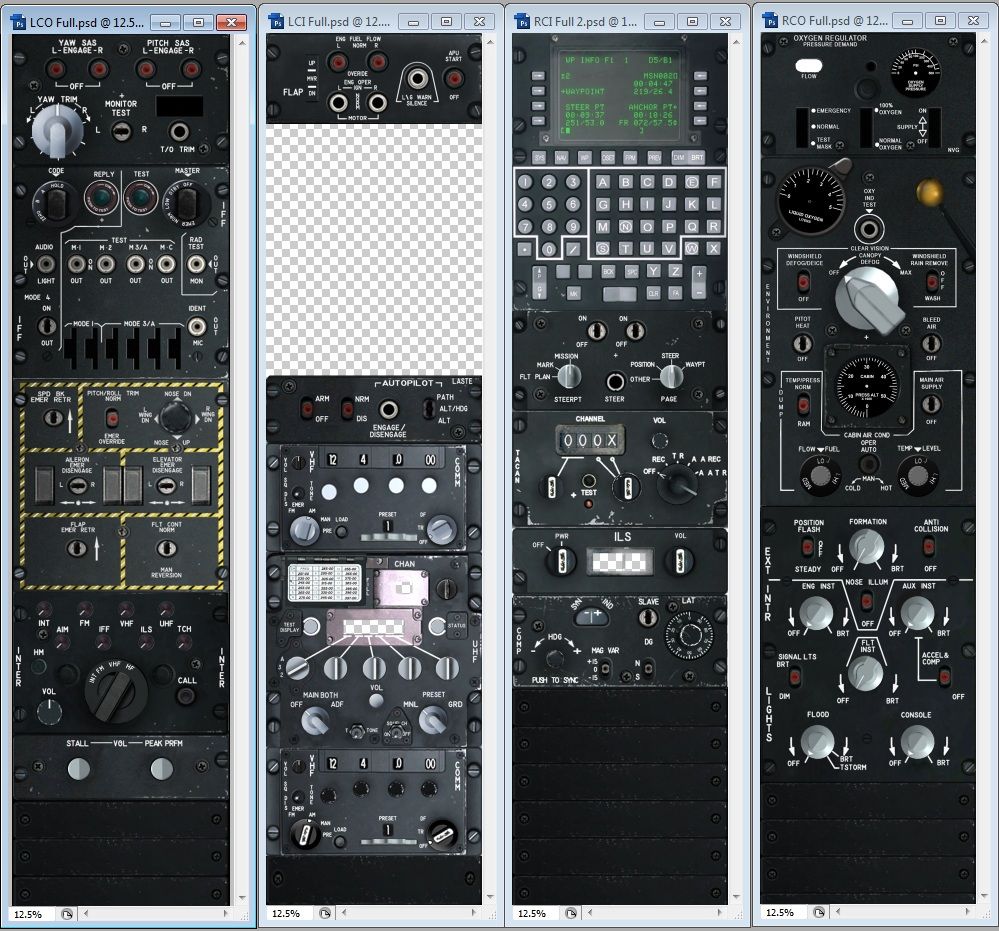999x931 pixels.
Task: Click the Photoshop icon in LCO Full.psd title bar
Action: (x=17, y=21)
